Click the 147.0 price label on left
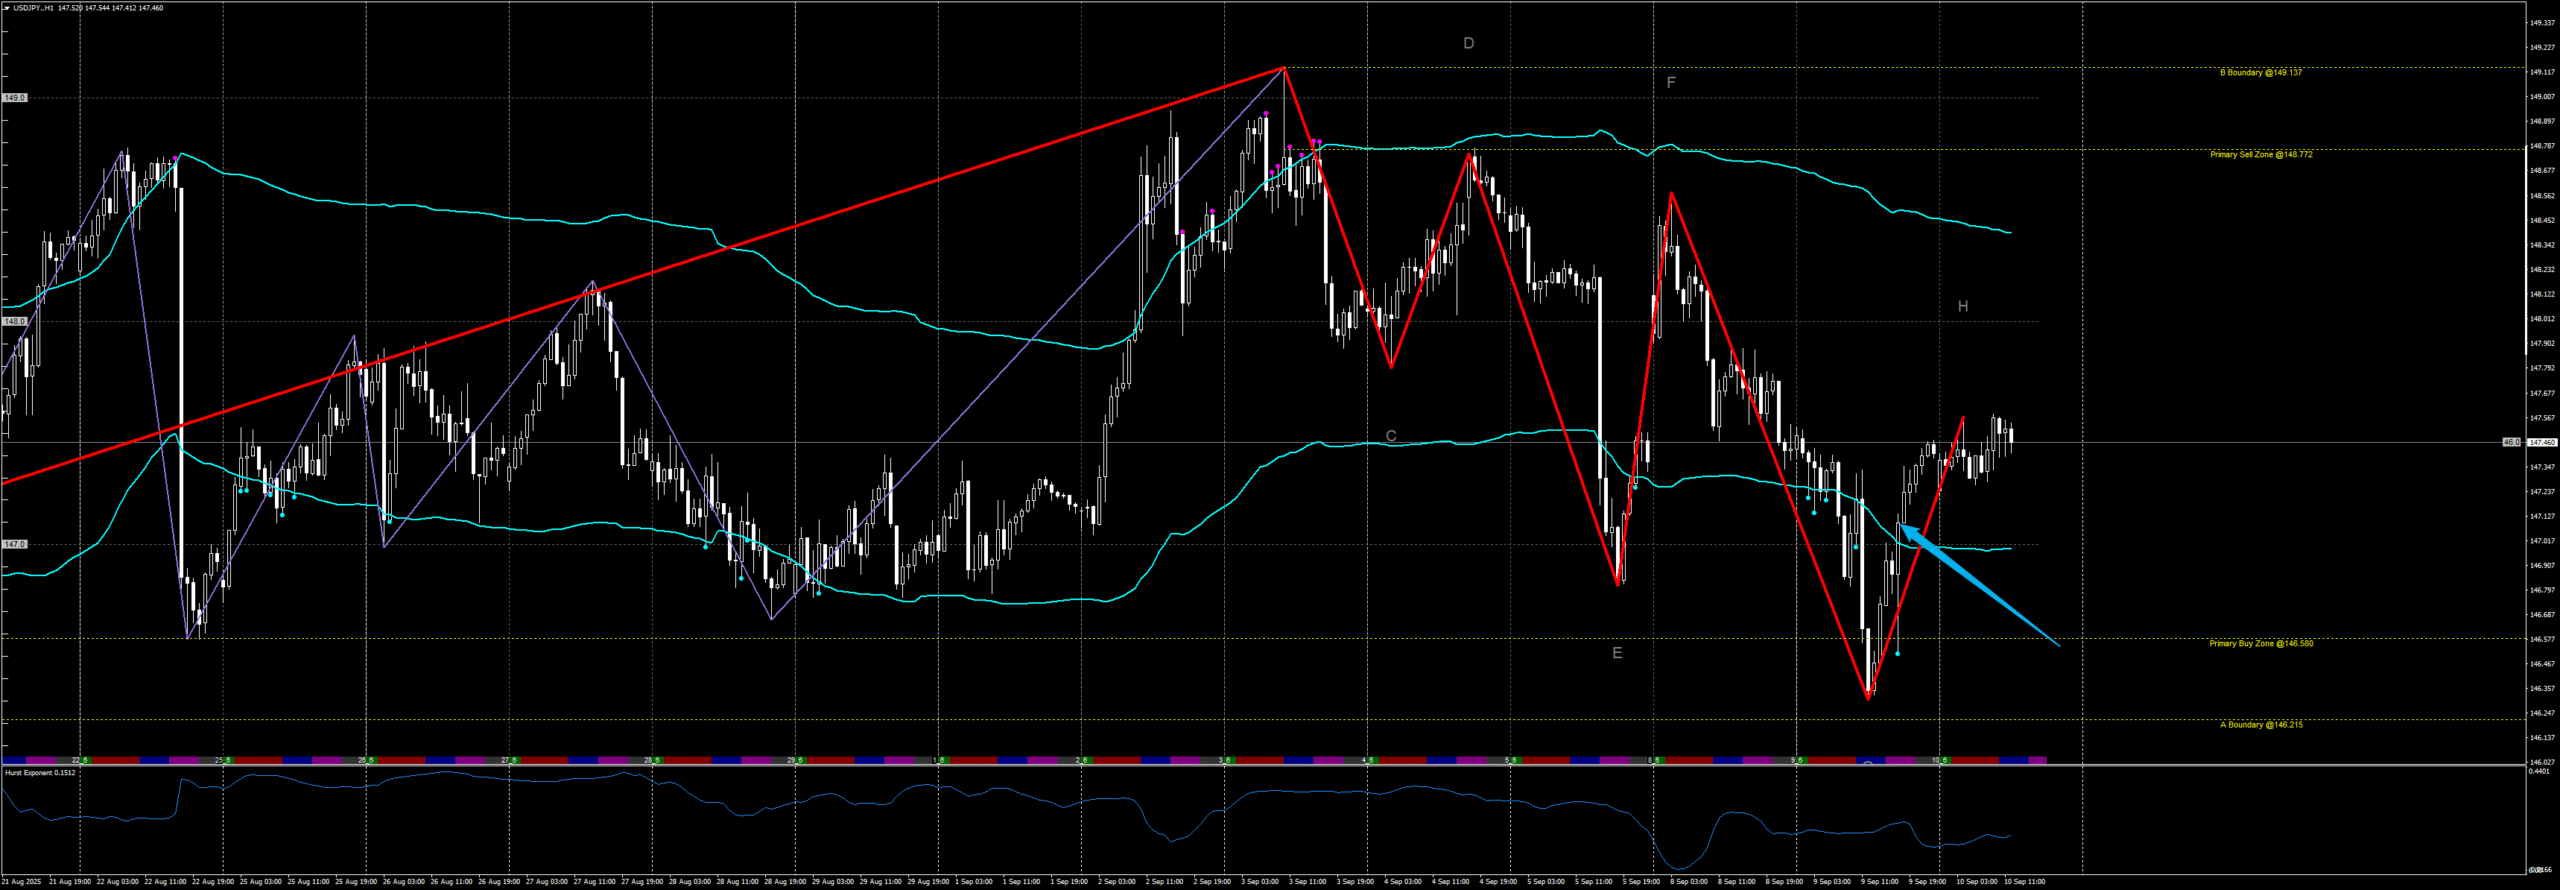Viewport: 2560px width, 890px height. click(15, 544)
